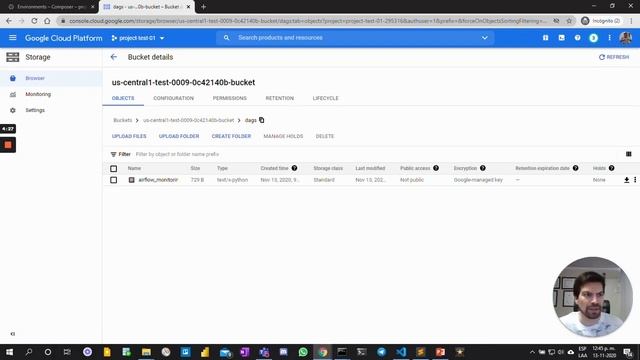640x360 pixels.
Task: Click the Upload Folder button
Action: [179, 136]
